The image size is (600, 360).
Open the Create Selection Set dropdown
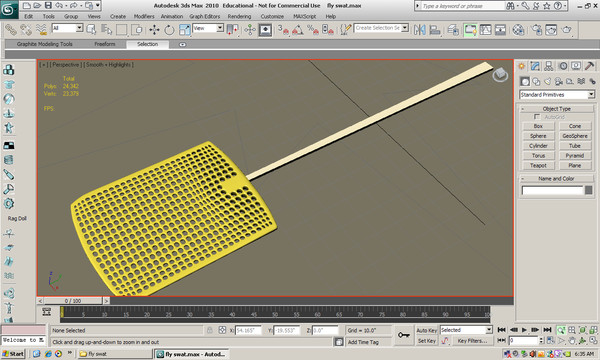pos(381,28)
